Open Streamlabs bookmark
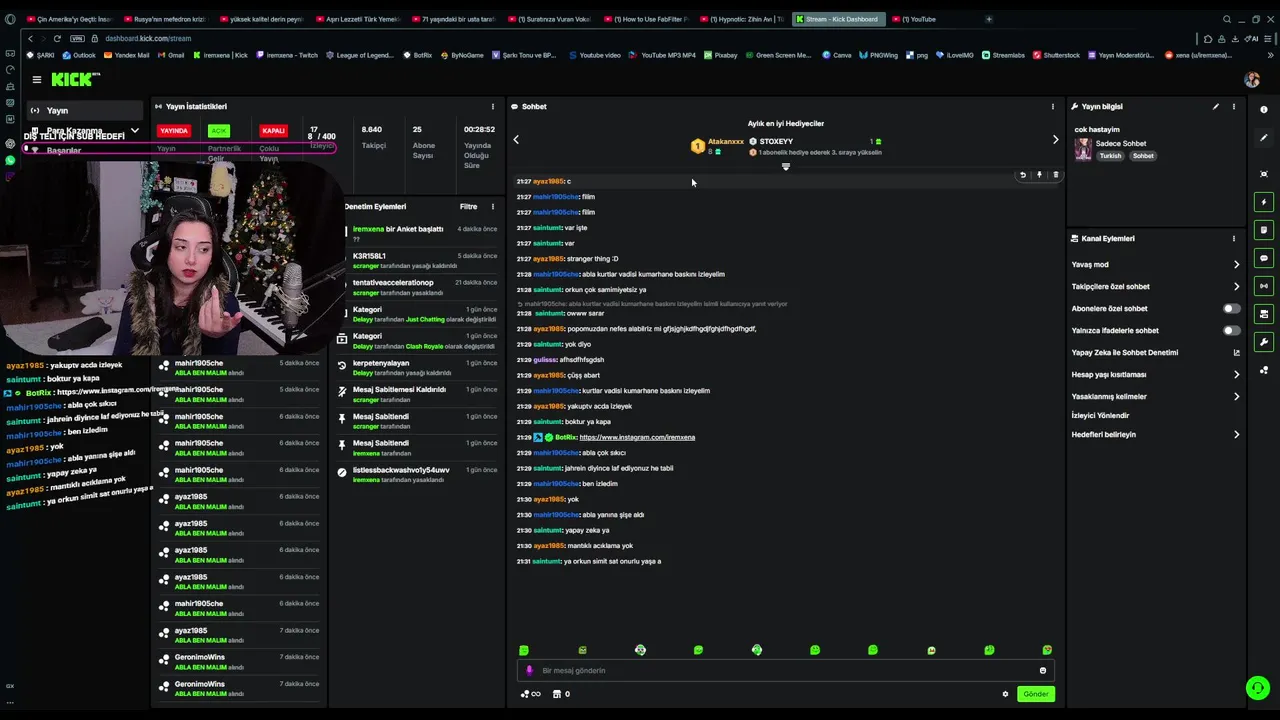 pos(1003,55)
